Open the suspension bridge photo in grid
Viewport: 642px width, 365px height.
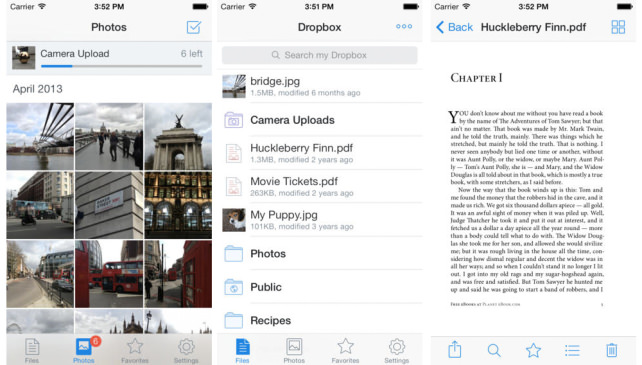click(40, 136)
